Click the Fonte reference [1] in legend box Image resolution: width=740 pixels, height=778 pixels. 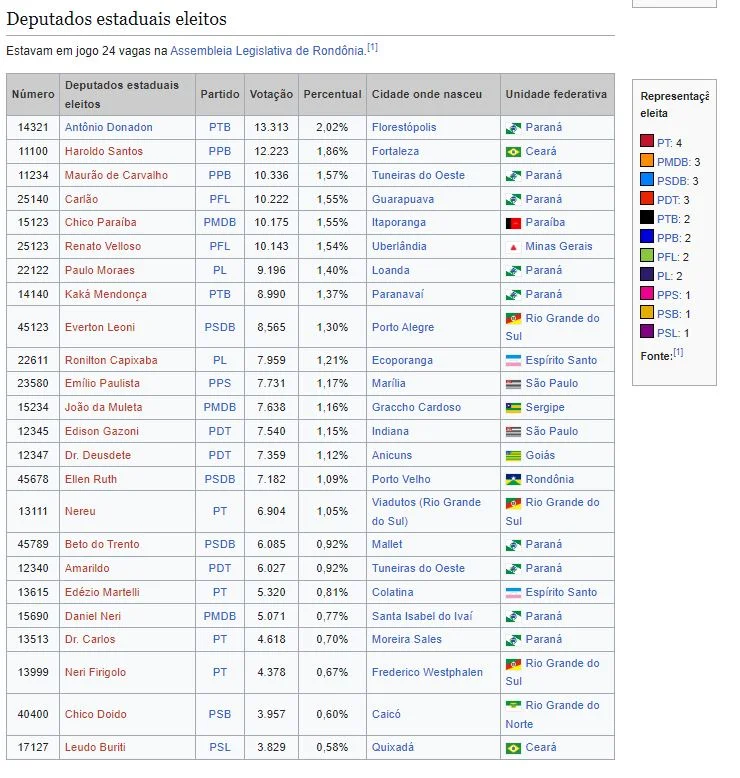(x=677, y=353)
